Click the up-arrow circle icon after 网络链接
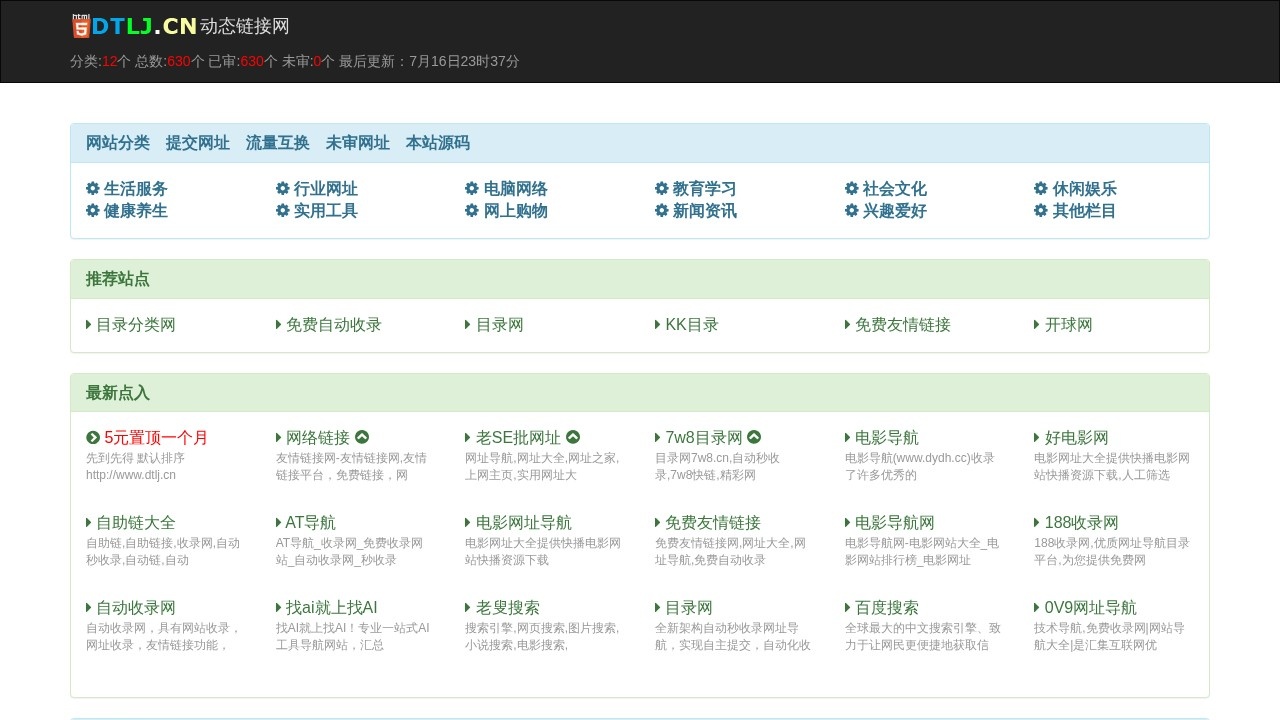 pyautogui.click(x=362, y=437)
